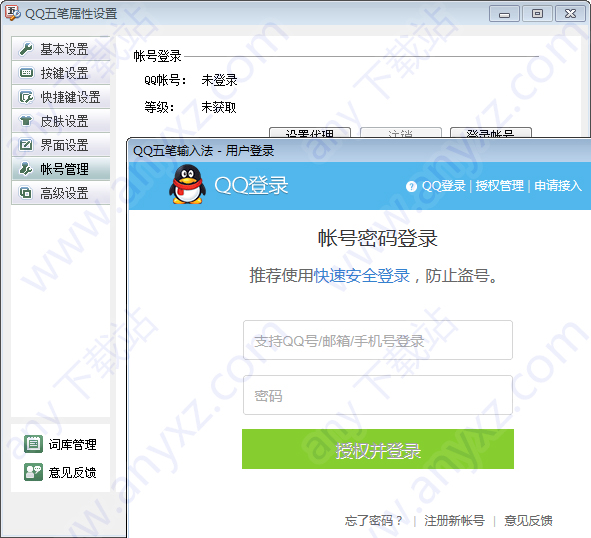
Task: Open the 注册新帐号 link
Action: click(454, 521)
